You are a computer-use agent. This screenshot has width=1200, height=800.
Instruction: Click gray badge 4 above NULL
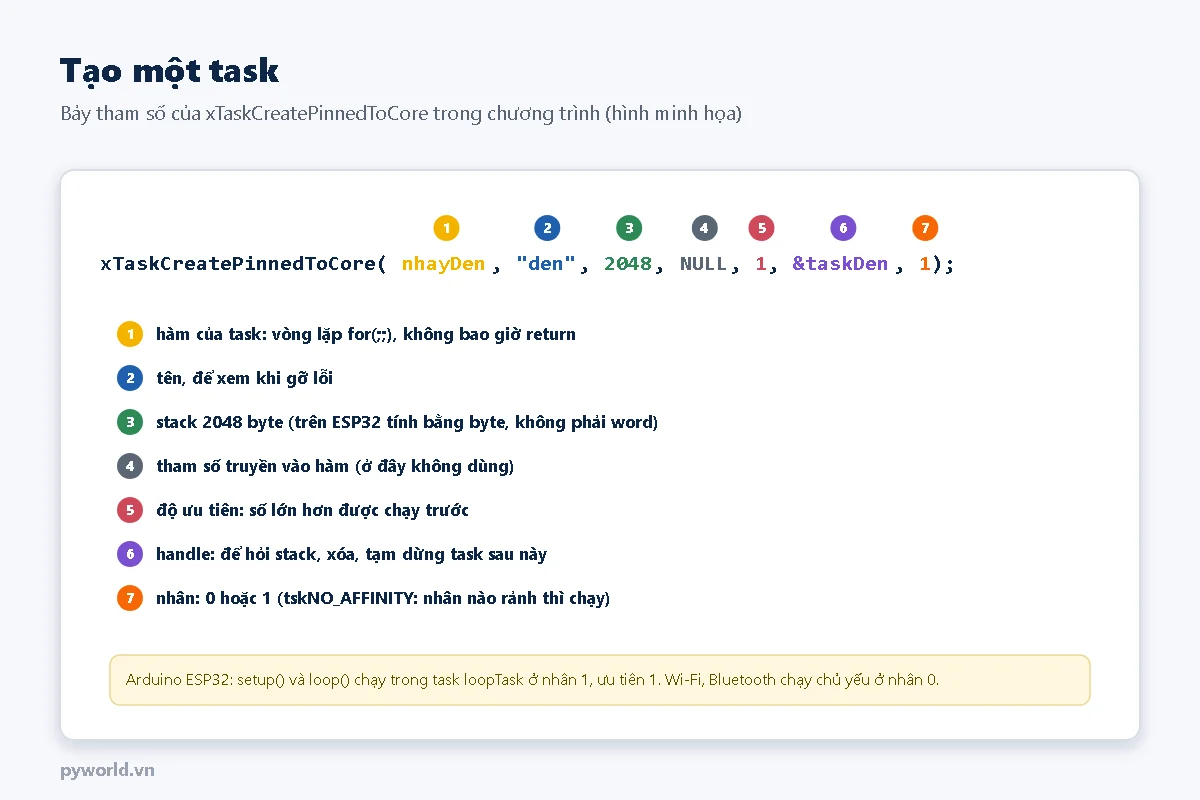click(704, 228)
